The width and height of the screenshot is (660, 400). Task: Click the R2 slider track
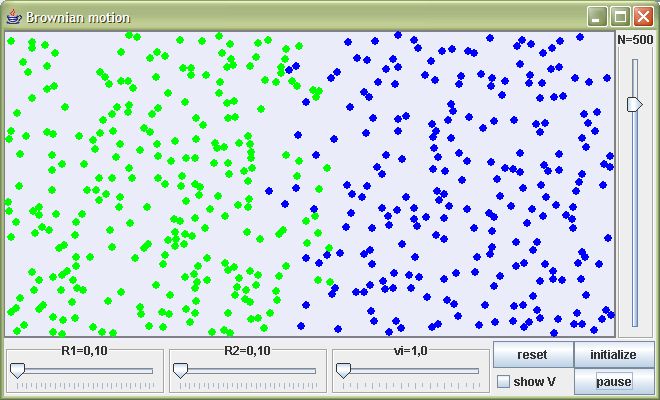[x=248, y=371]
